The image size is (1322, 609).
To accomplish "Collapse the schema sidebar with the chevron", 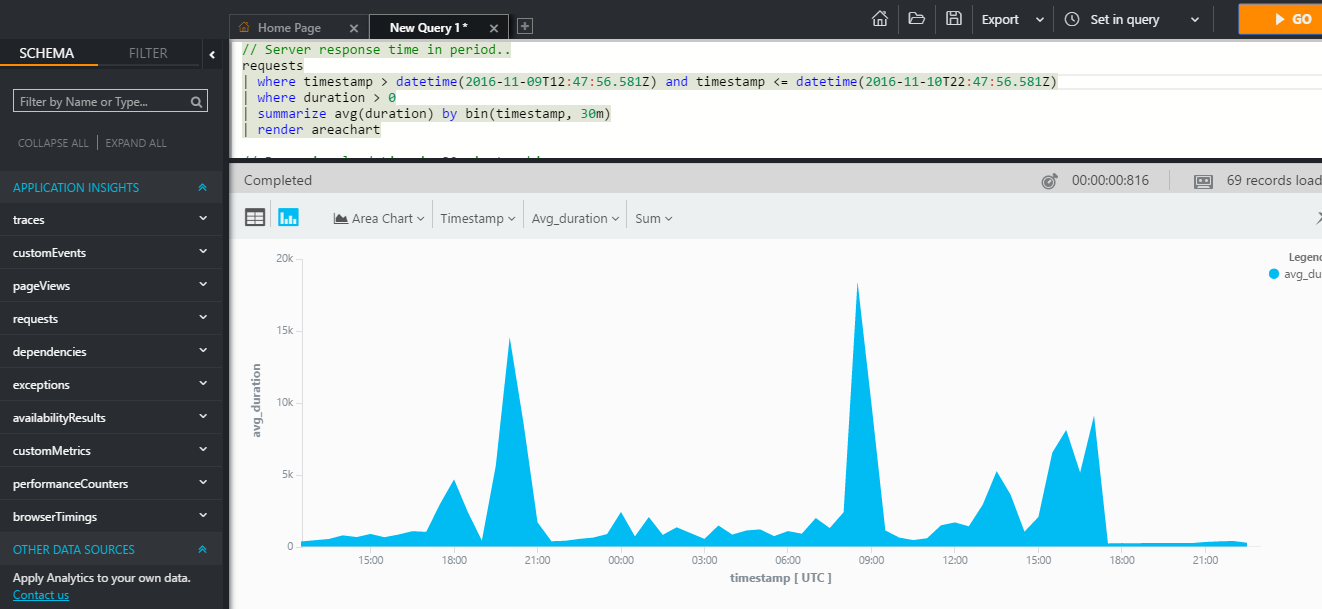I will point(212,56).
